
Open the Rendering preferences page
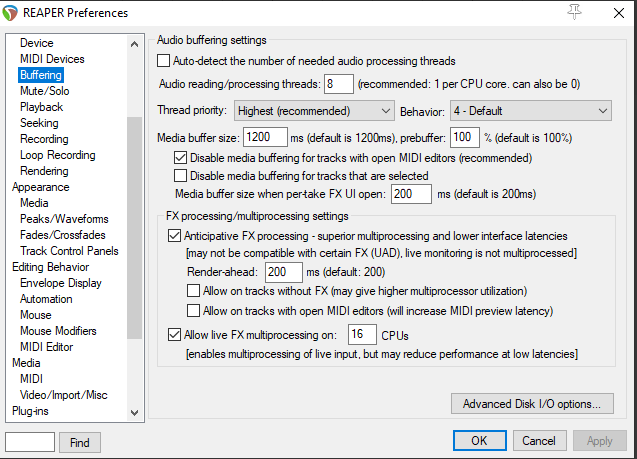tap(44, 171)
